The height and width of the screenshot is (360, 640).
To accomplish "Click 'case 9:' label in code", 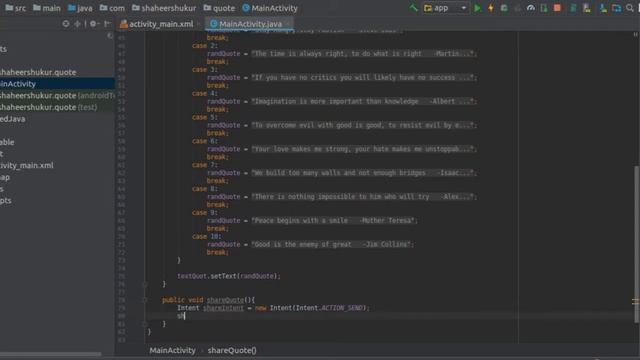I will (x=205, y=213).
